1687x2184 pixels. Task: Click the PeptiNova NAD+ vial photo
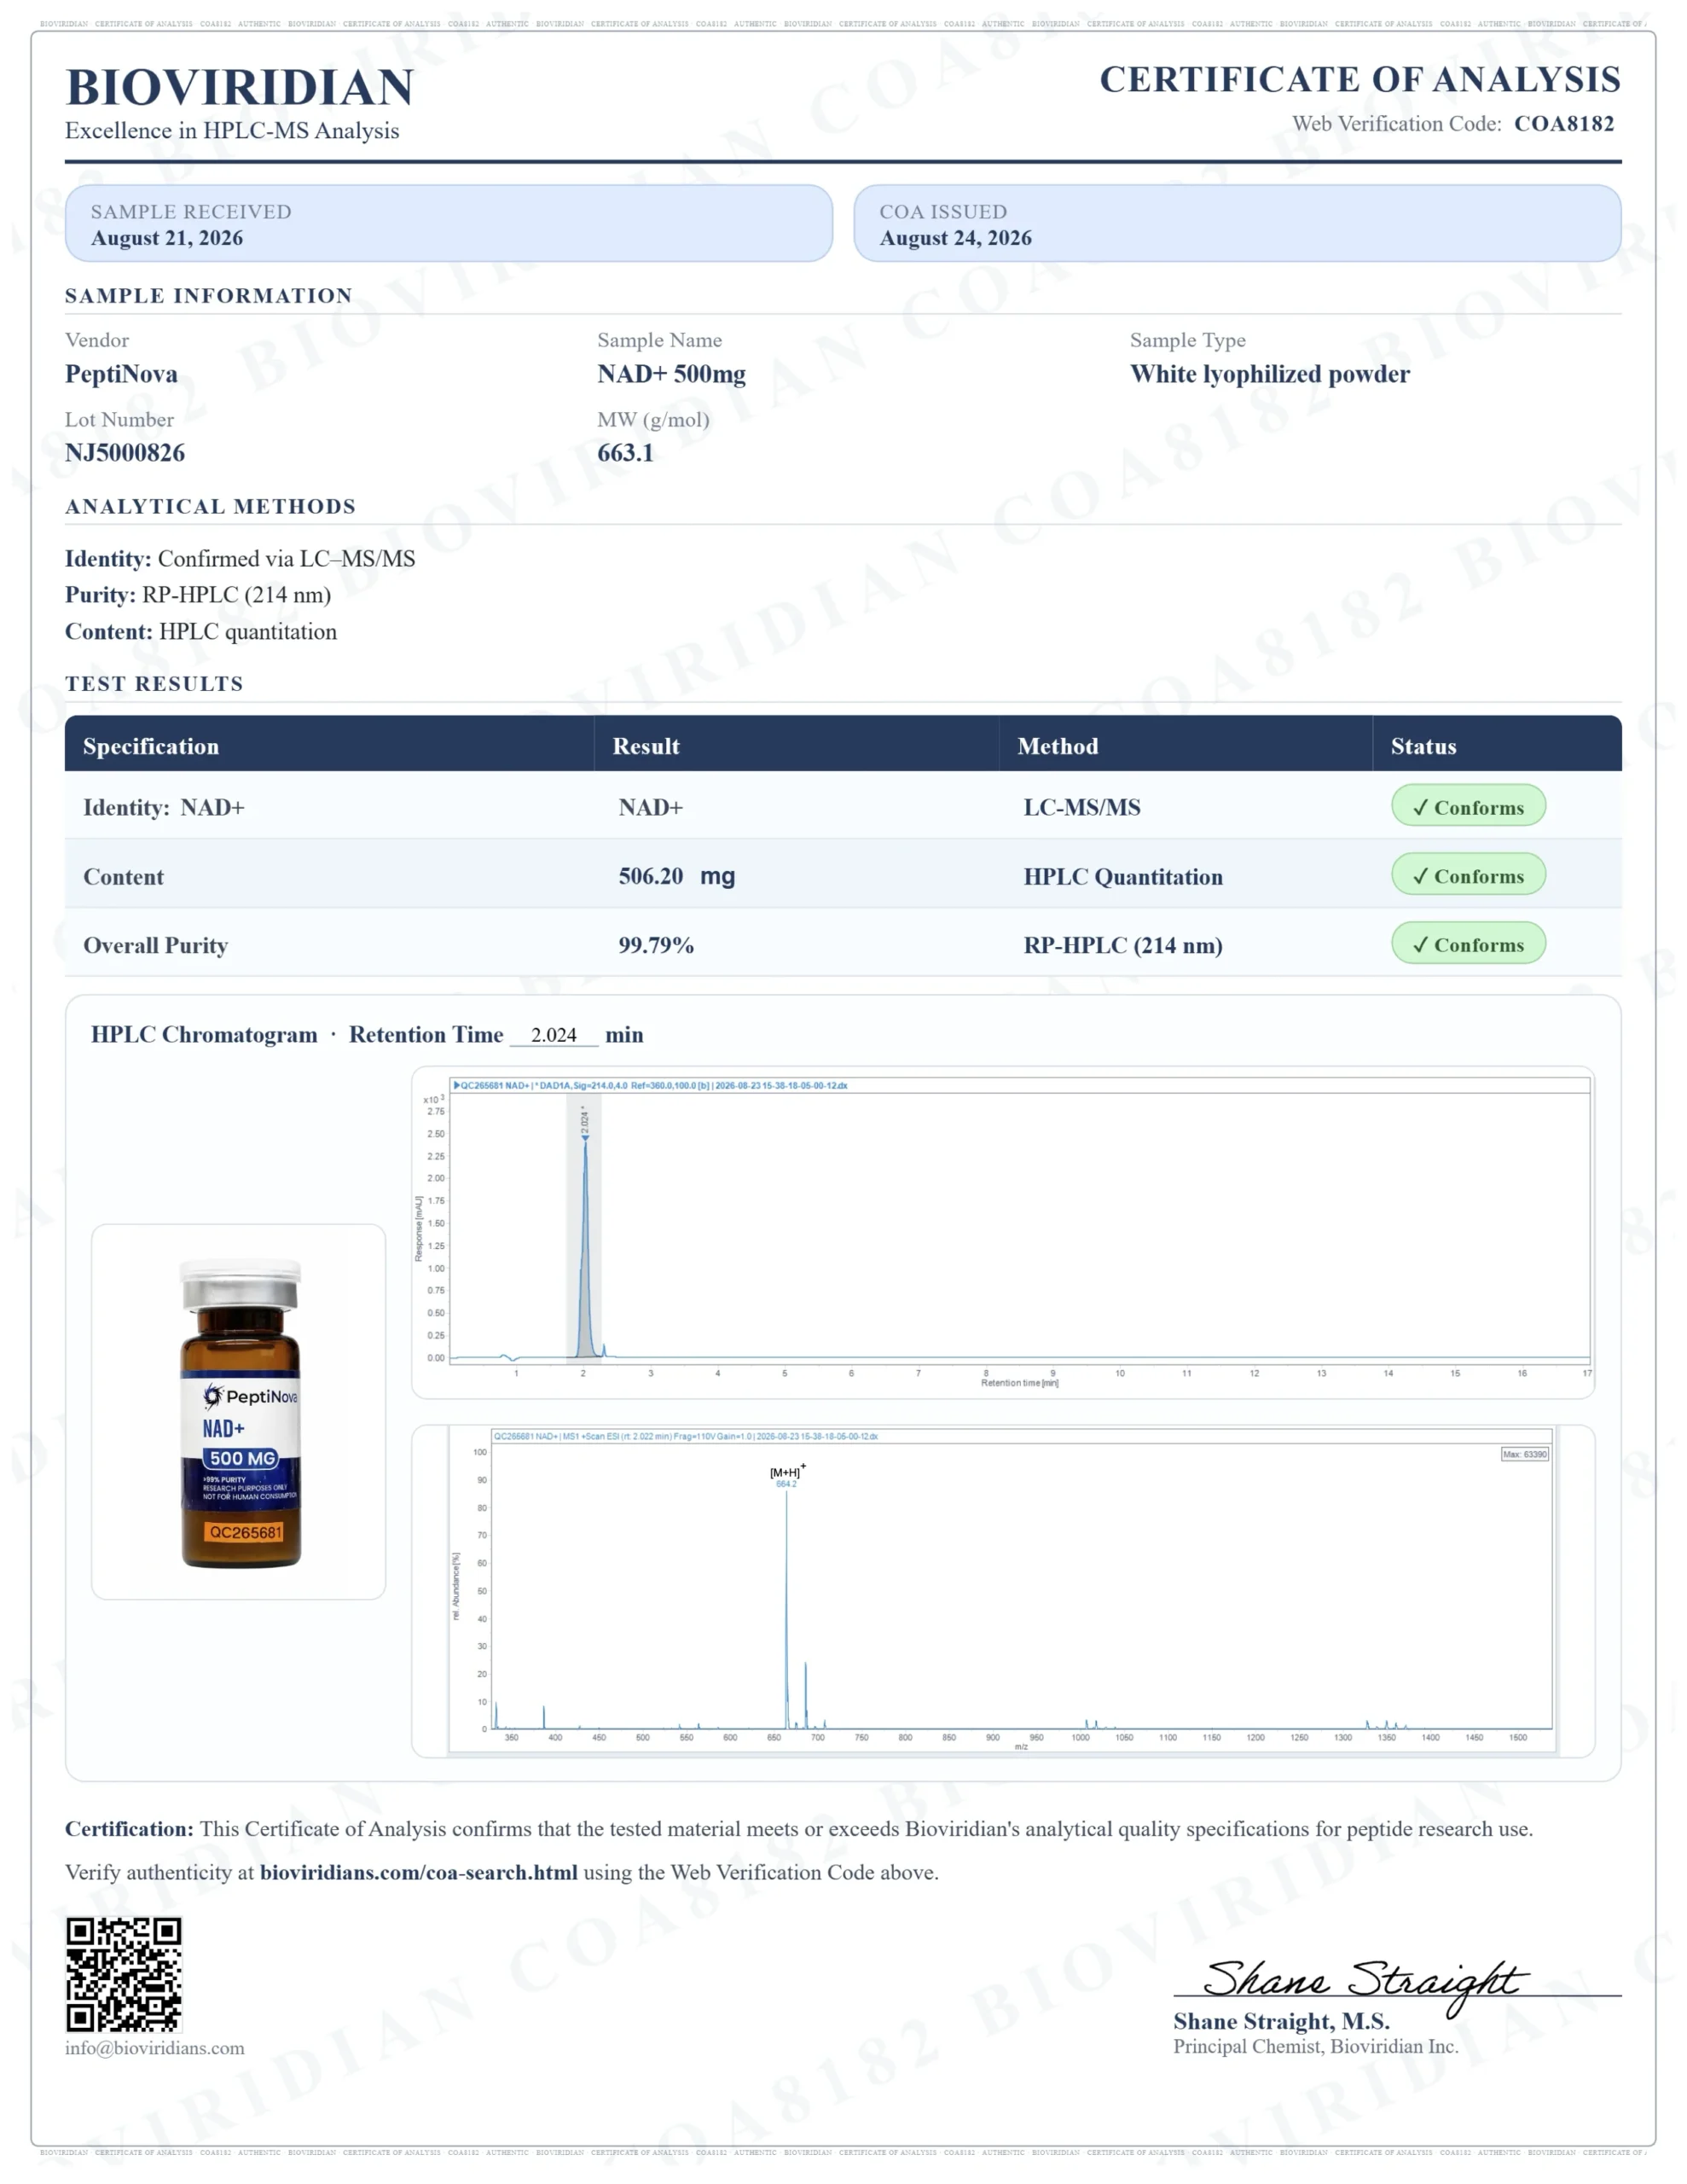tap(239, 1412)
